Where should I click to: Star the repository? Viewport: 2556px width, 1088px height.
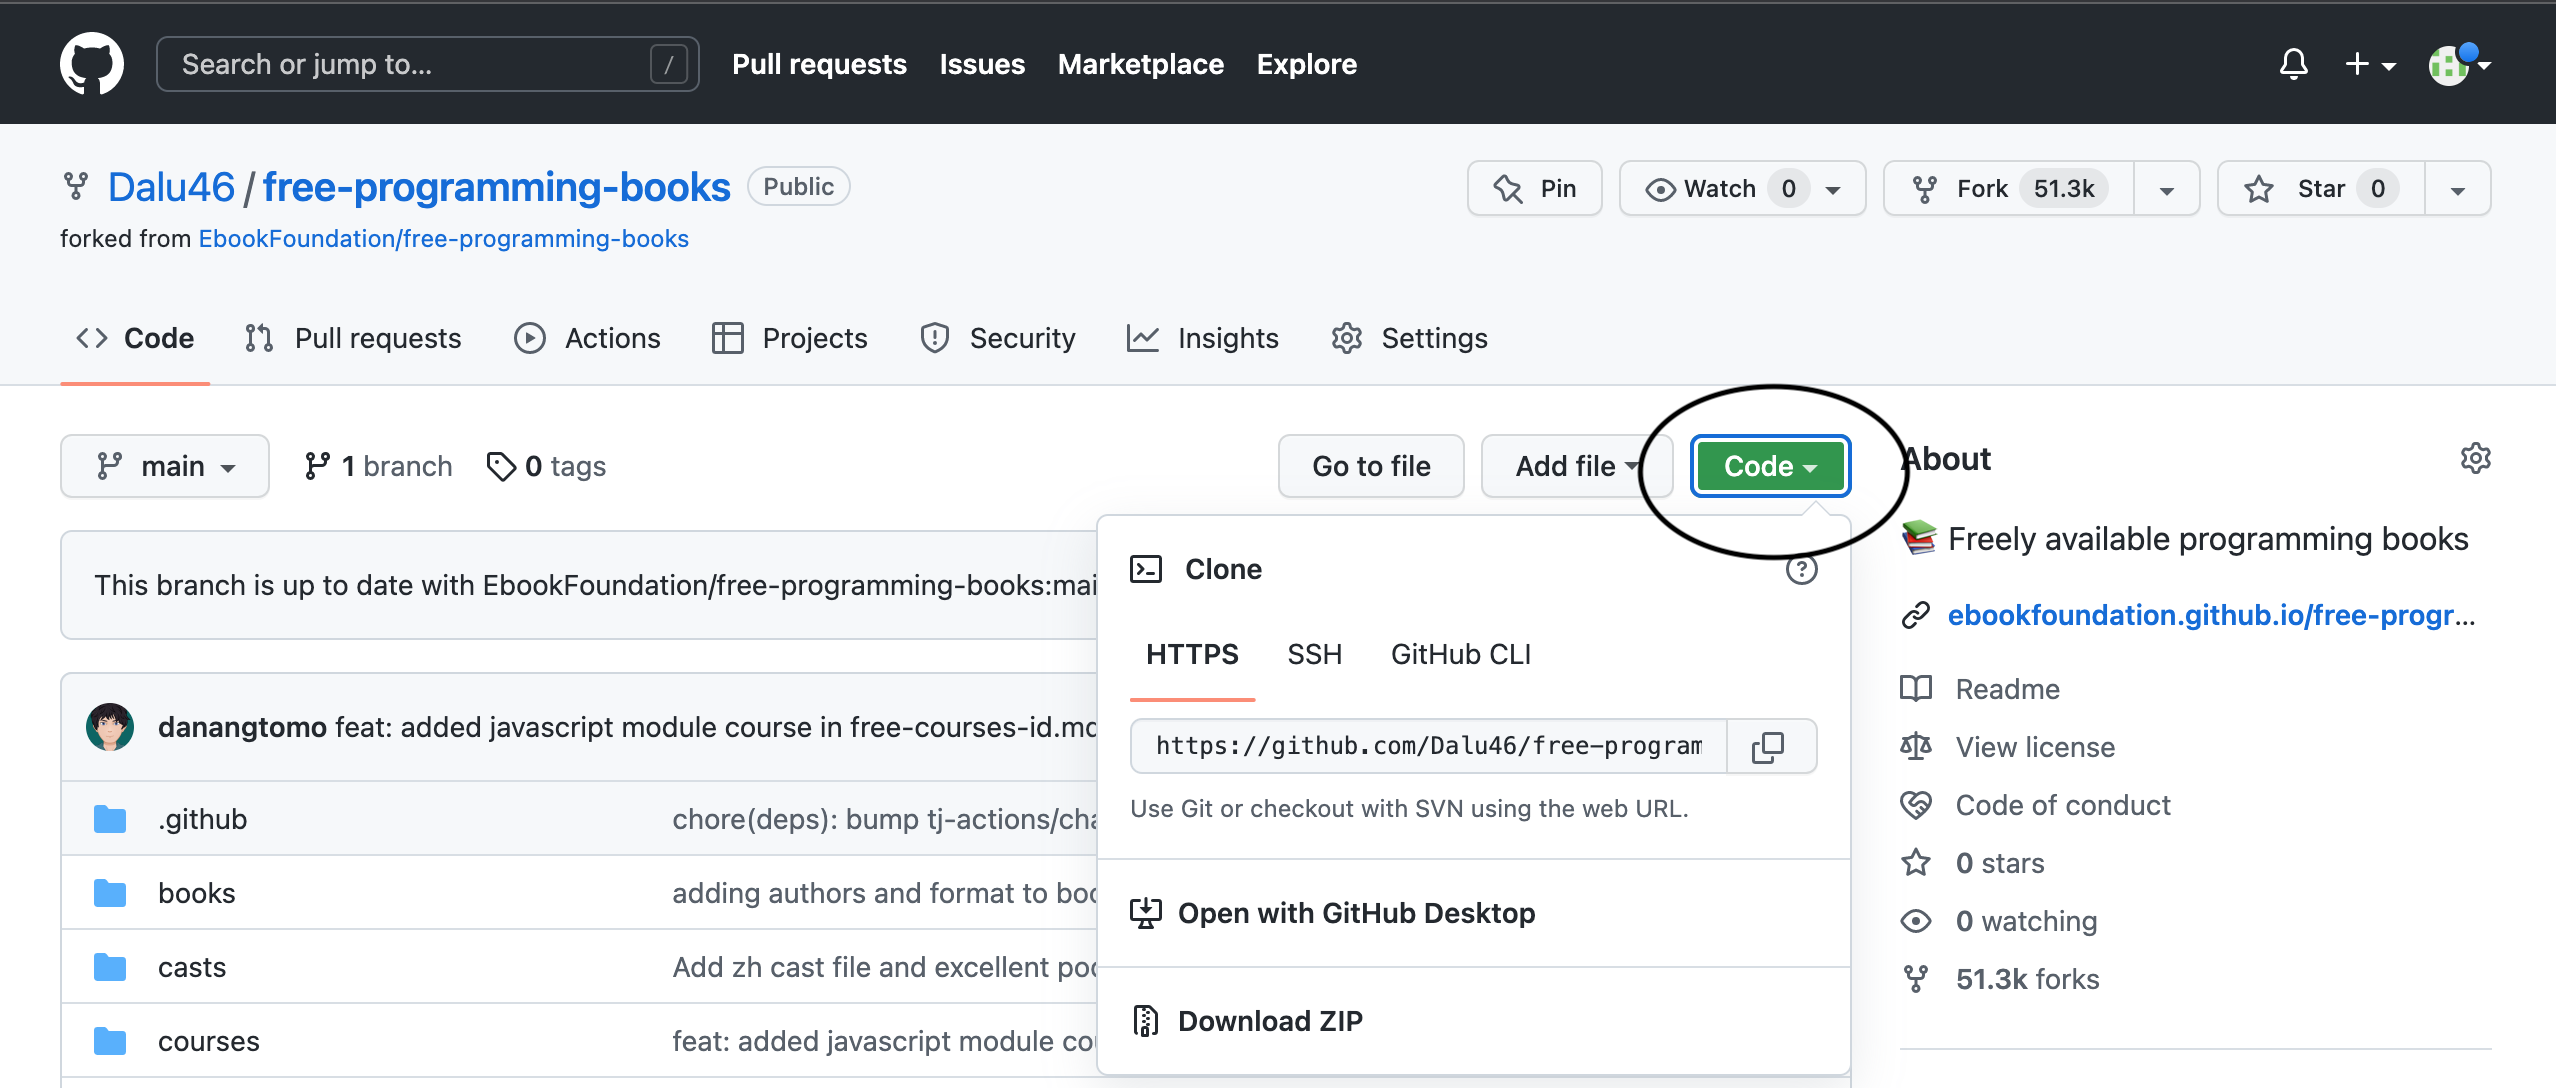[2321, 188]
